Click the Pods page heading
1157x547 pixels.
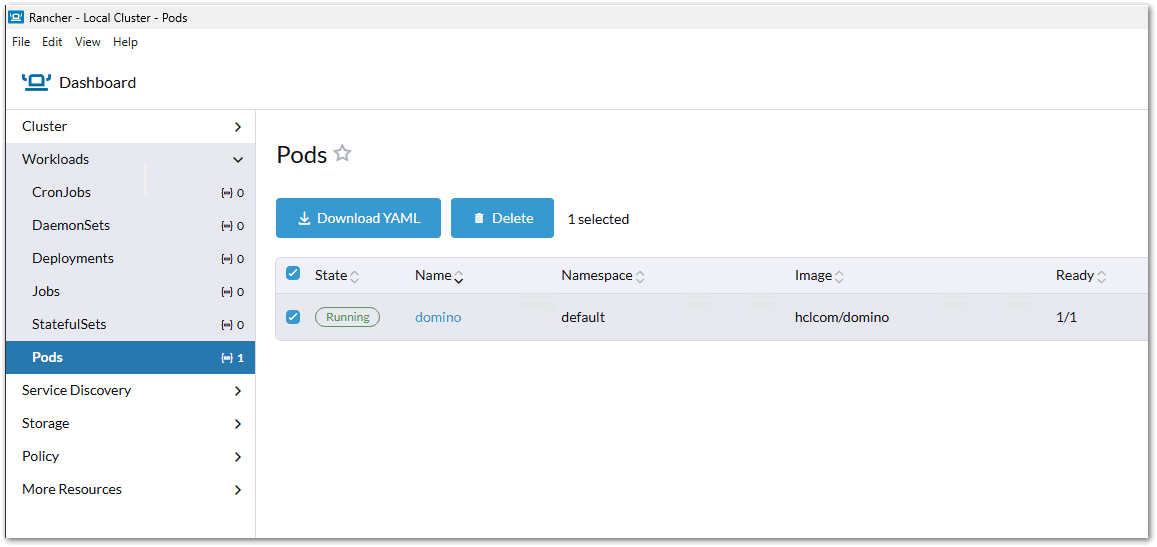click(302, 155)
